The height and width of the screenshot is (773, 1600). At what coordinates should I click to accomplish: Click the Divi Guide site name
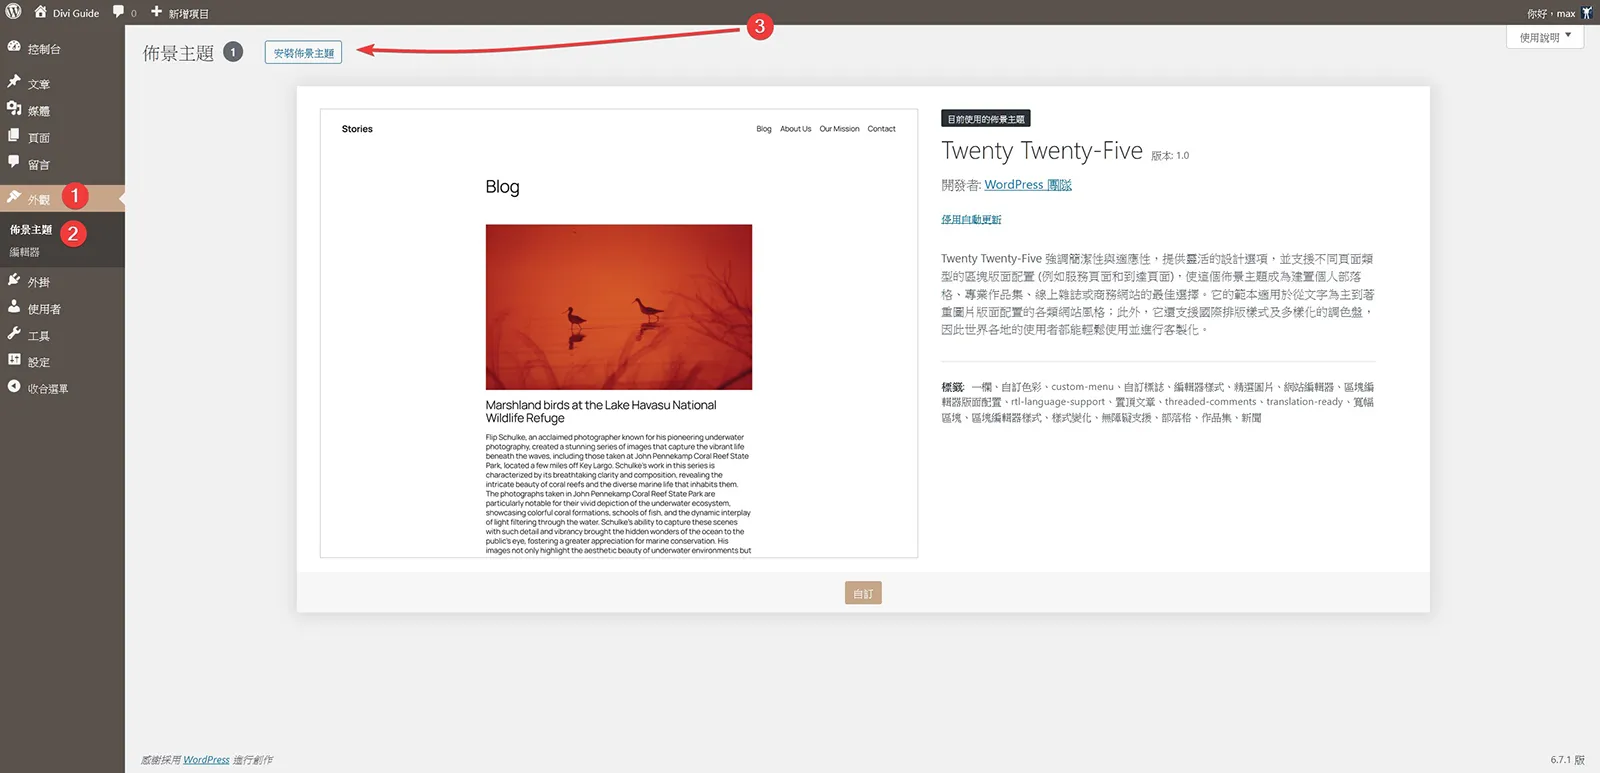76,13
